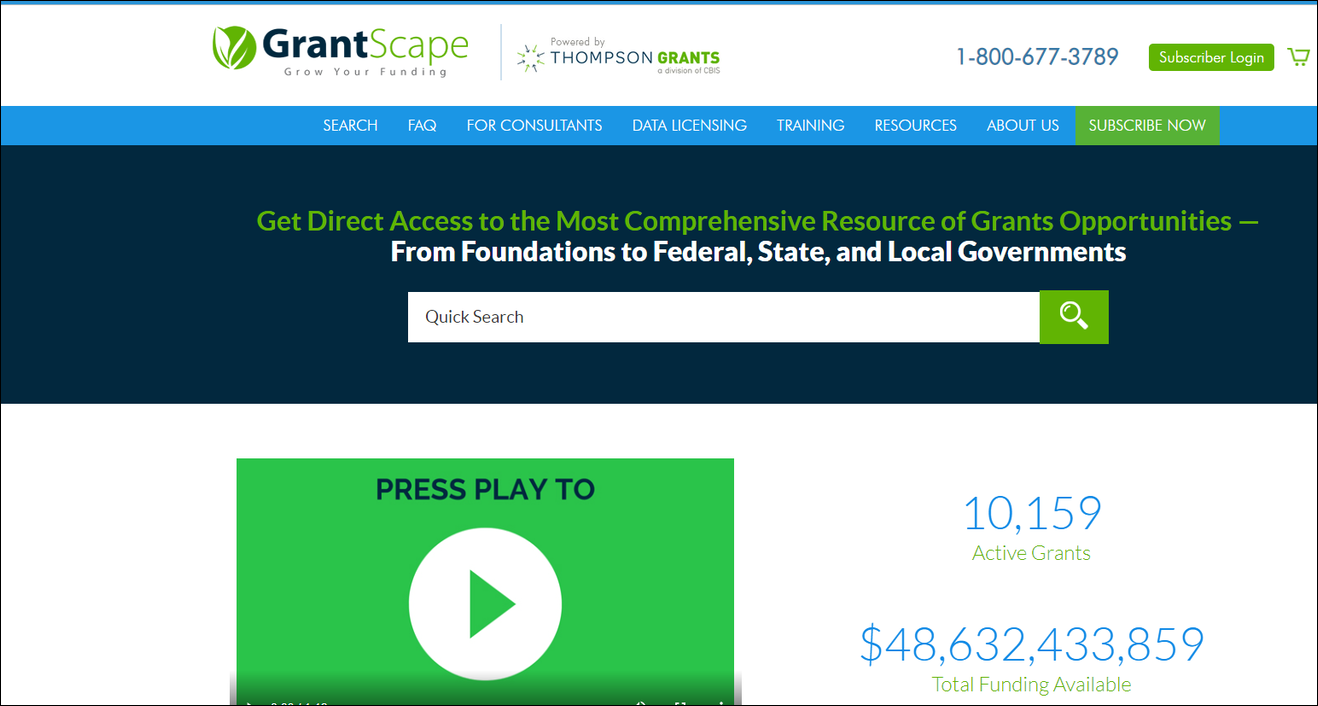Open the FAQ page
1318x706 pixels.
tap(421, 125)
